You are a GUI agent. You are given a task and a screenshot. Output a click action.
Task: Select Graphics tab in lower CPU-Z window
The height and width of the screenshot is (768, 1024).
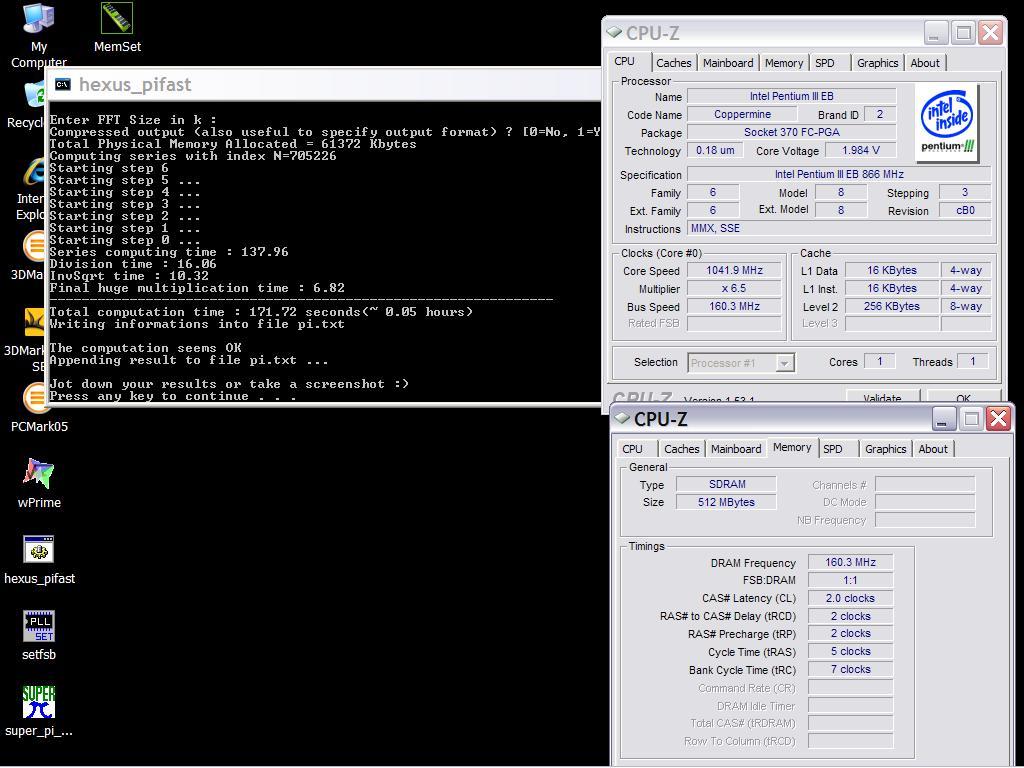[x=886, y=449]
